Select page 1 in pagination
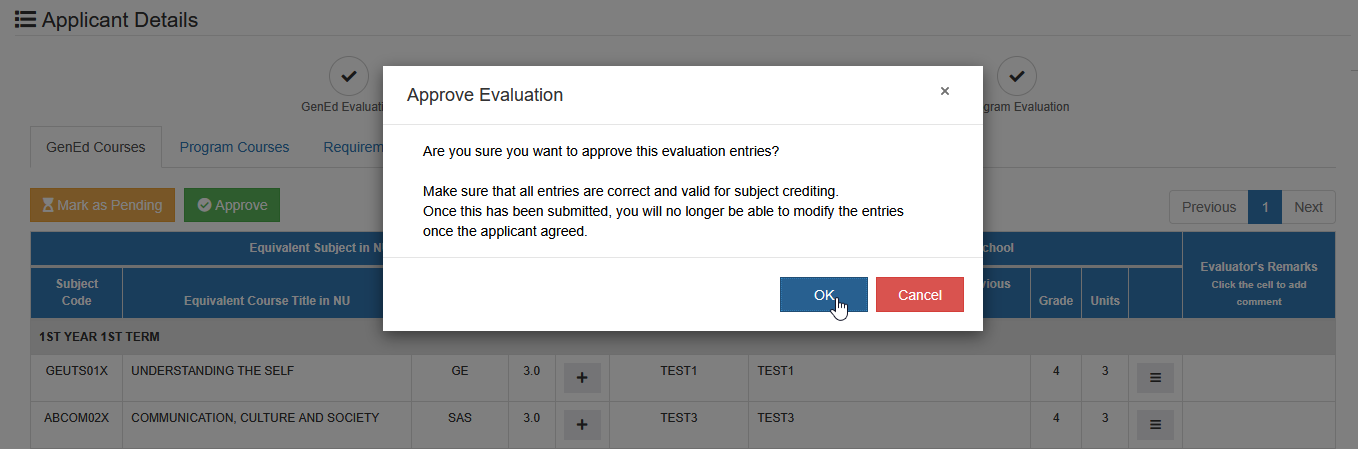This screenshot has width=1358, height=449. (1265, 207)
